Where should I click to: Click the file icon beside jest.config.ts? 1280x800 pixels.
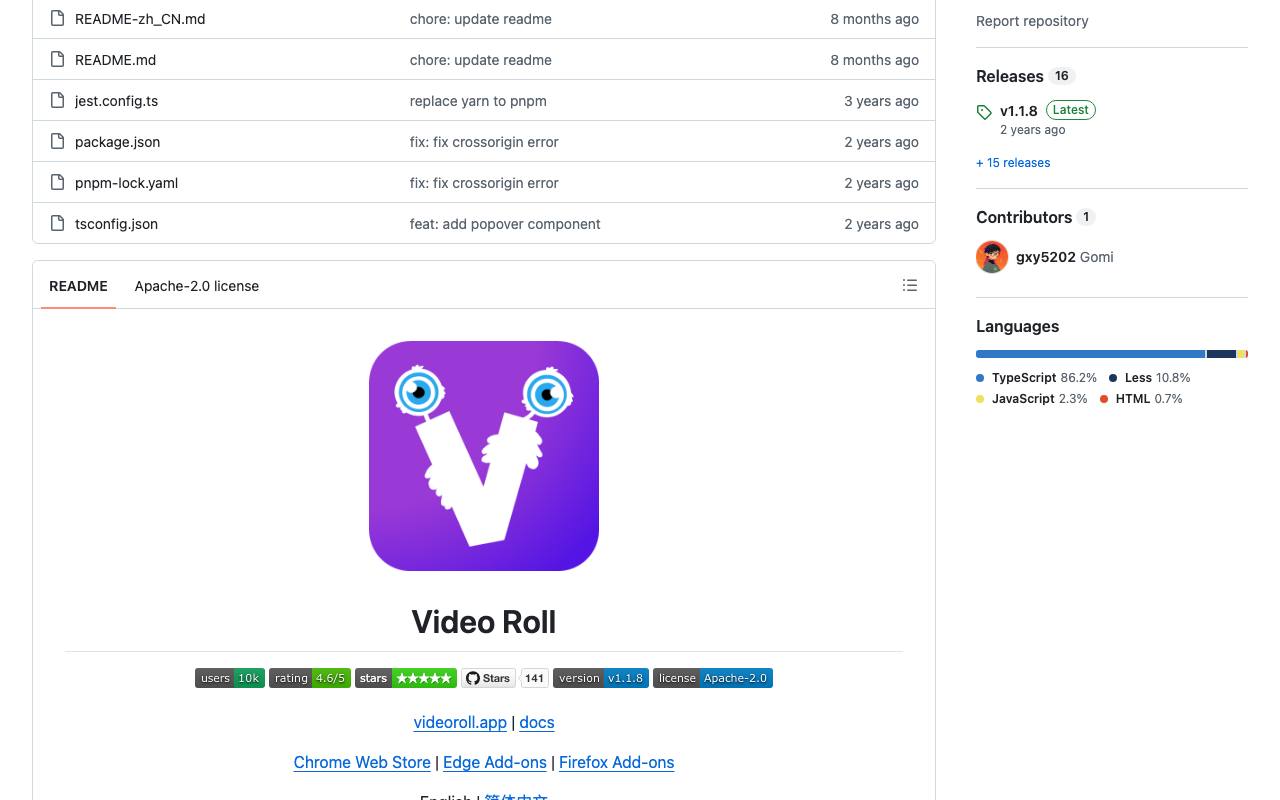coord(57,101)
